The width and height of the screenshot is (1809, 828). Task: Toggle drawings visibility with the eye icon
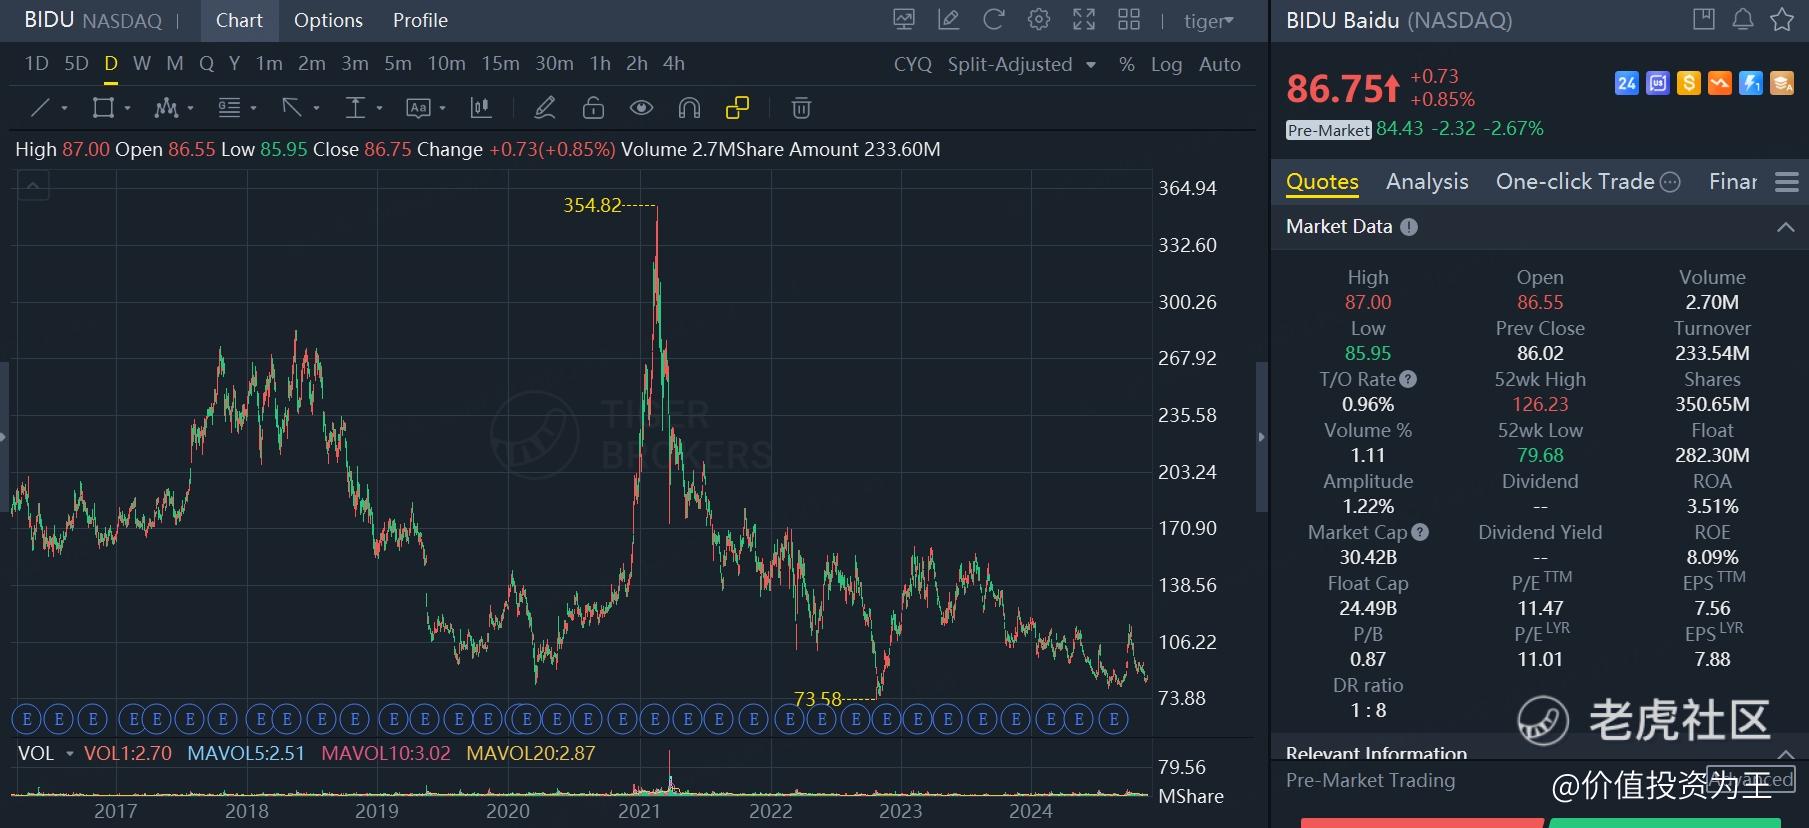641,108
